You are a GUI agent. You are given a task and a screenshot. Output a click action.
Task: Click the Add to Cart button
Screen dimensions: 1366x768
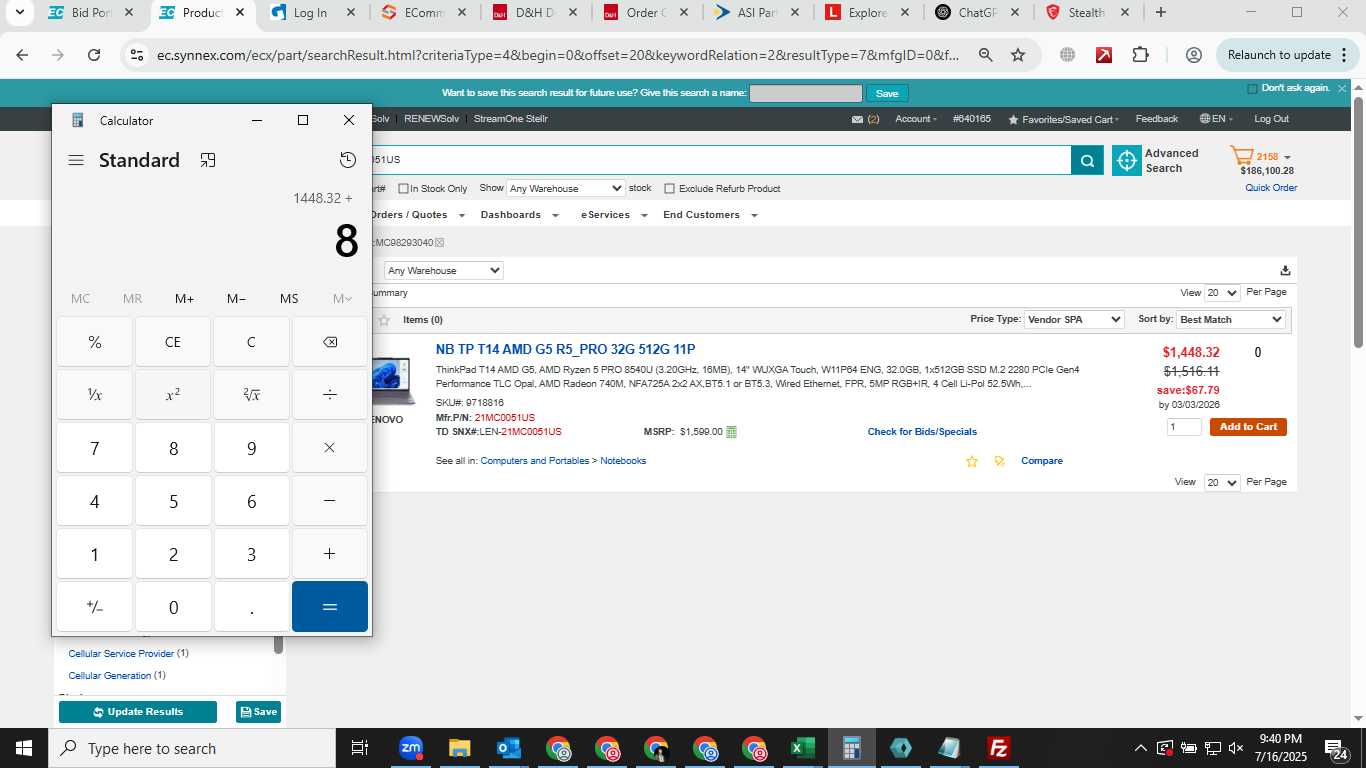click(x=1248, y=427)
